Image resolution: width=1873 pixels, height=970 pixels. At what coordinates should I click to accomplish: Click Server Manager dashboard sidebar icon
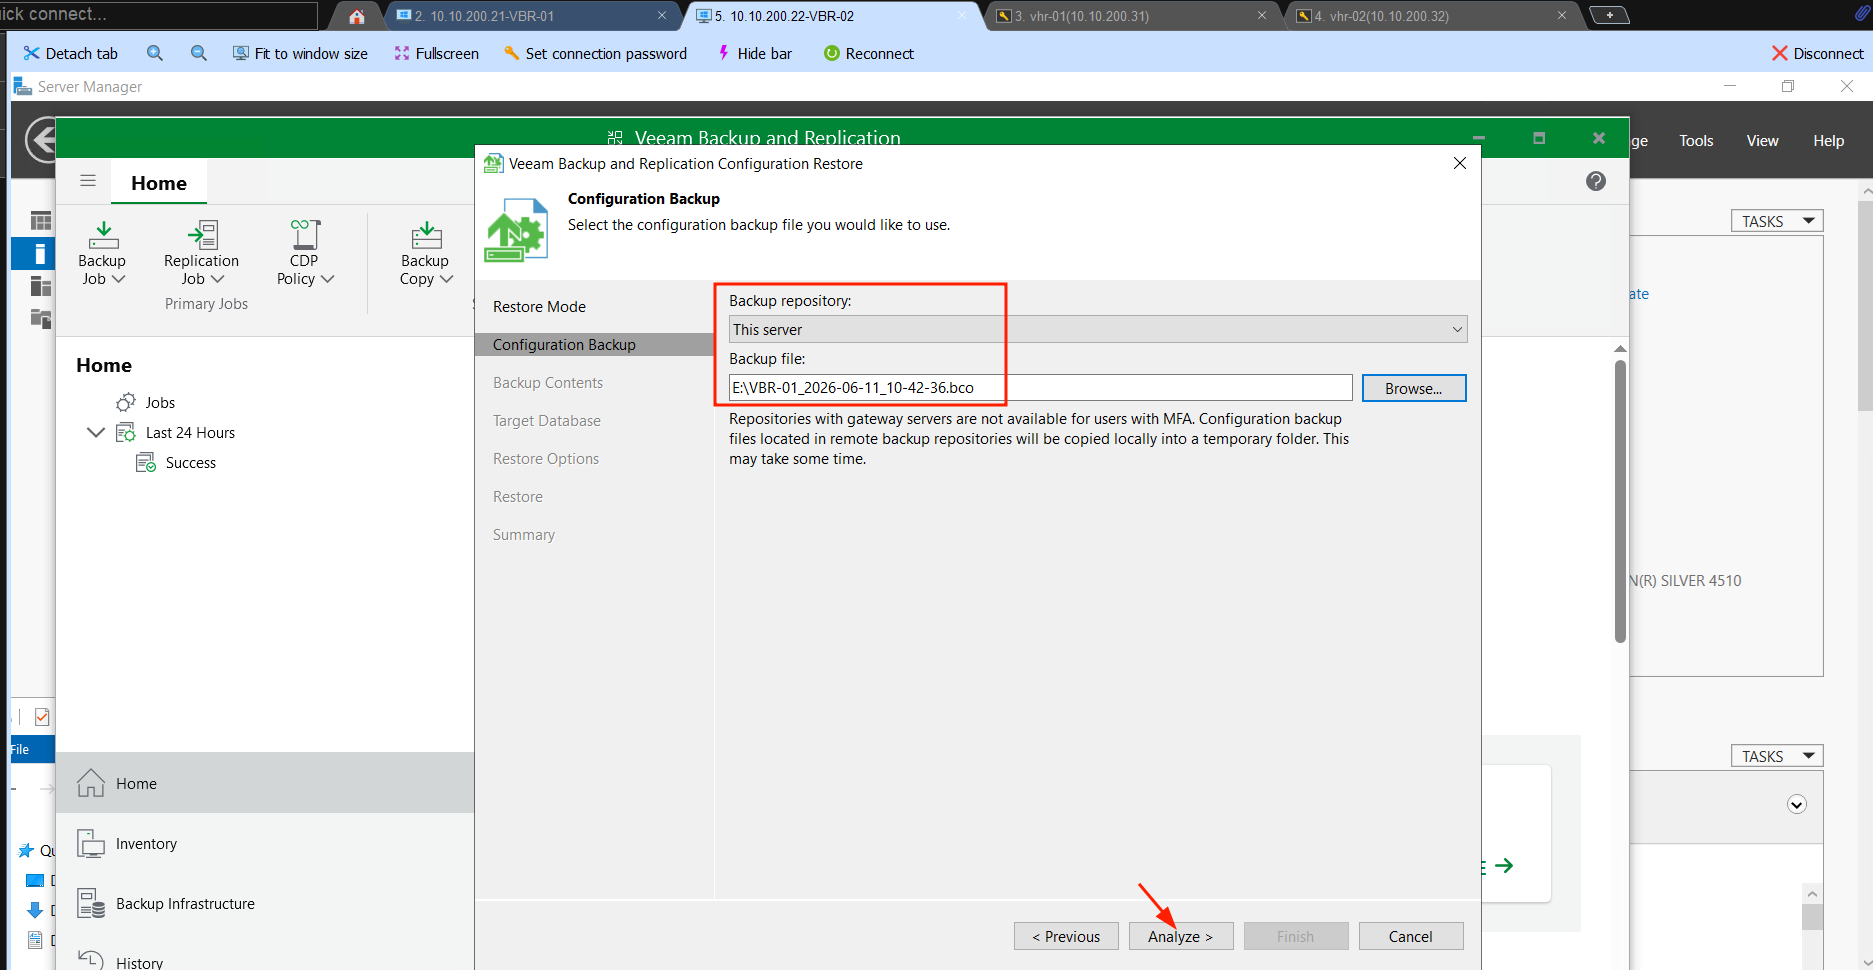41,221
